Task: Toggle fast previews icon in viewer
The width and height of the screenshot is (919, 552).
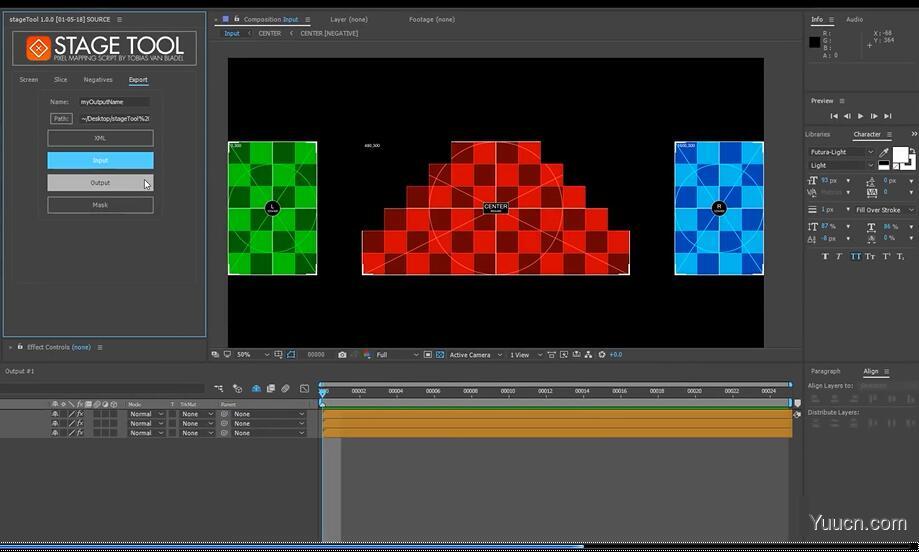Action: (x=564, y=355)
